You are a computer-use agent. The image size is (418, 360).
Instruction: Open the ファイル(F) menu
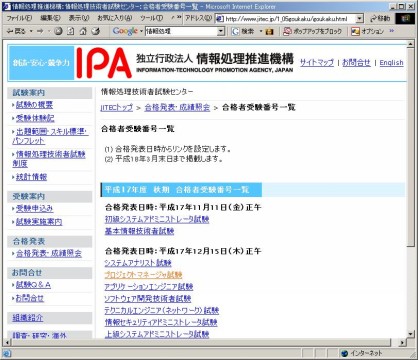(x=19, y=18)
